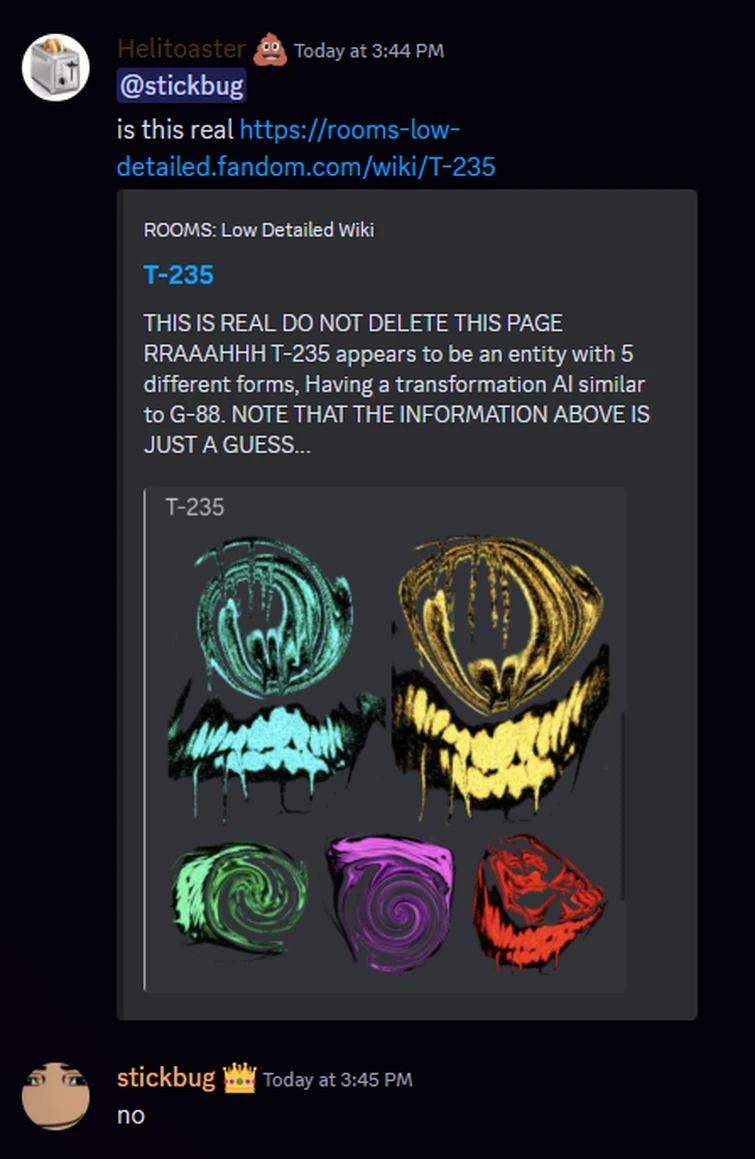Click the yellow T-235 face form
Viewport: 755px width, 1159px height.
tap(503, 676)
